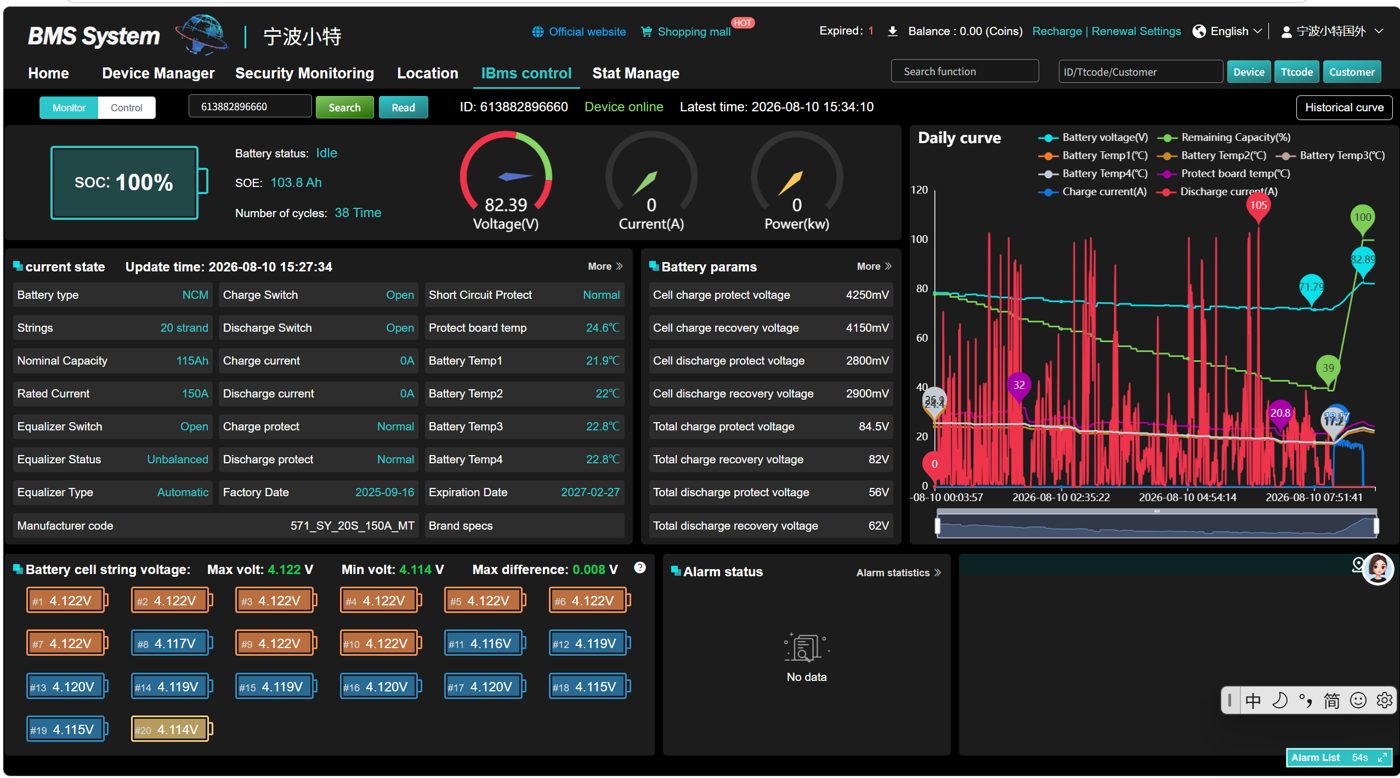The width and height of the screenshot is (1400, 778).
Task: Expand the Alarm List panel
Action: 1340,758
